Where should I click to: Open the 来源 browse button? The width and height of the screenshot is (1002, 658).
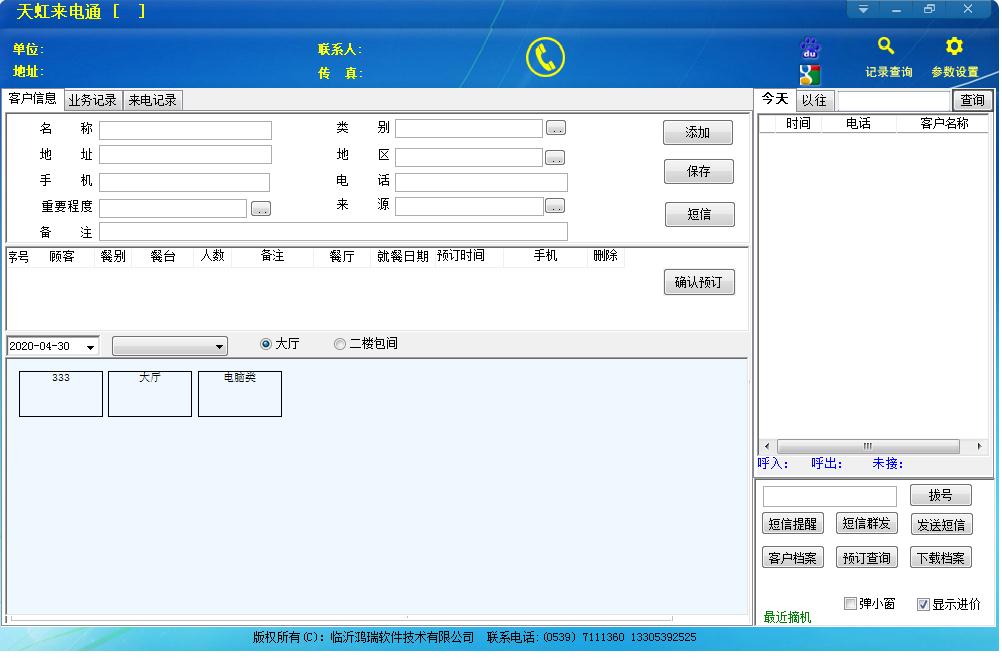555,206
